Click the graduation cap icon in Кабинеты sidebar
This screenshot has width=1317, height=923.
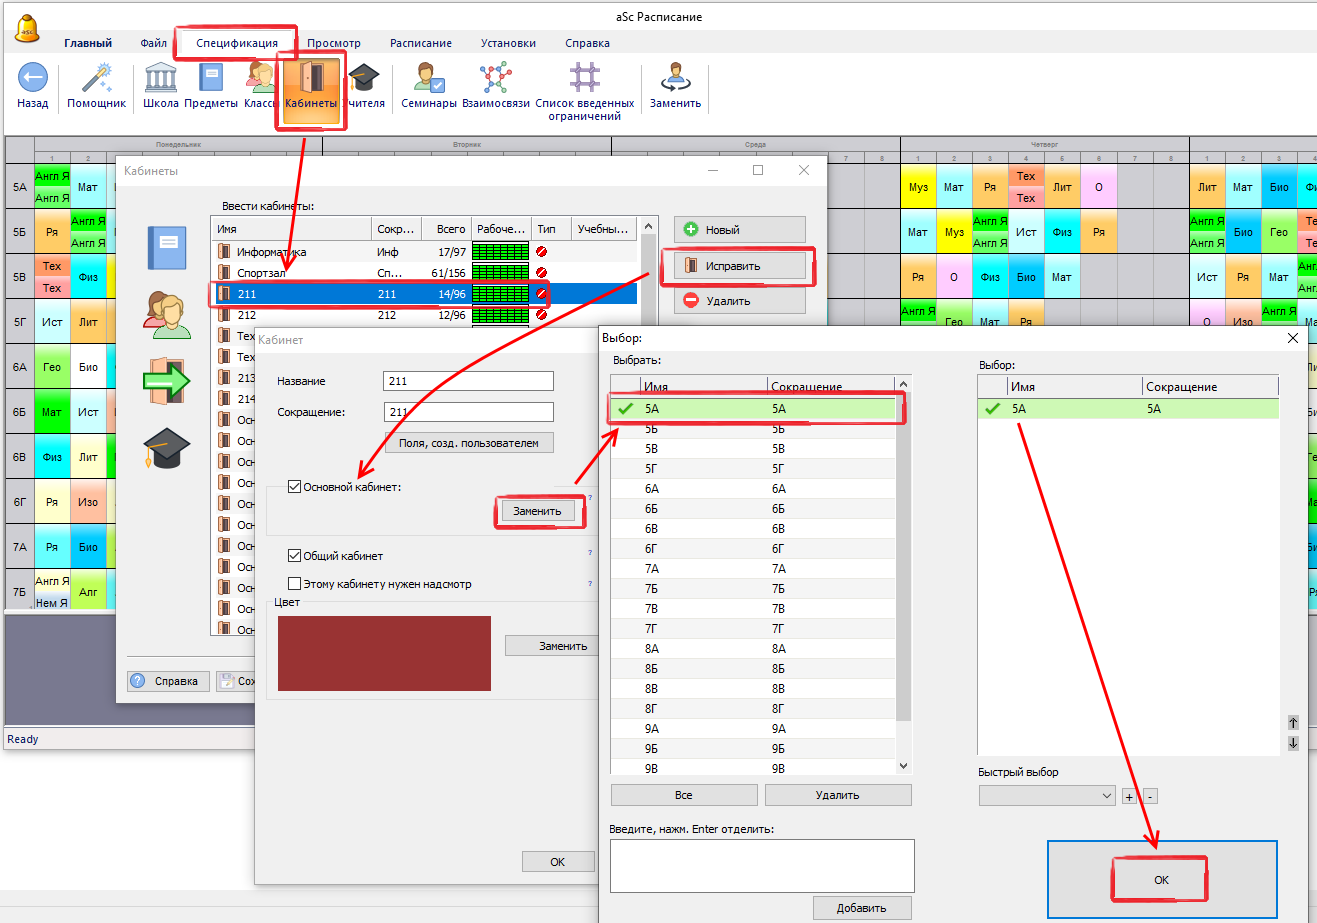click(167, 448)
